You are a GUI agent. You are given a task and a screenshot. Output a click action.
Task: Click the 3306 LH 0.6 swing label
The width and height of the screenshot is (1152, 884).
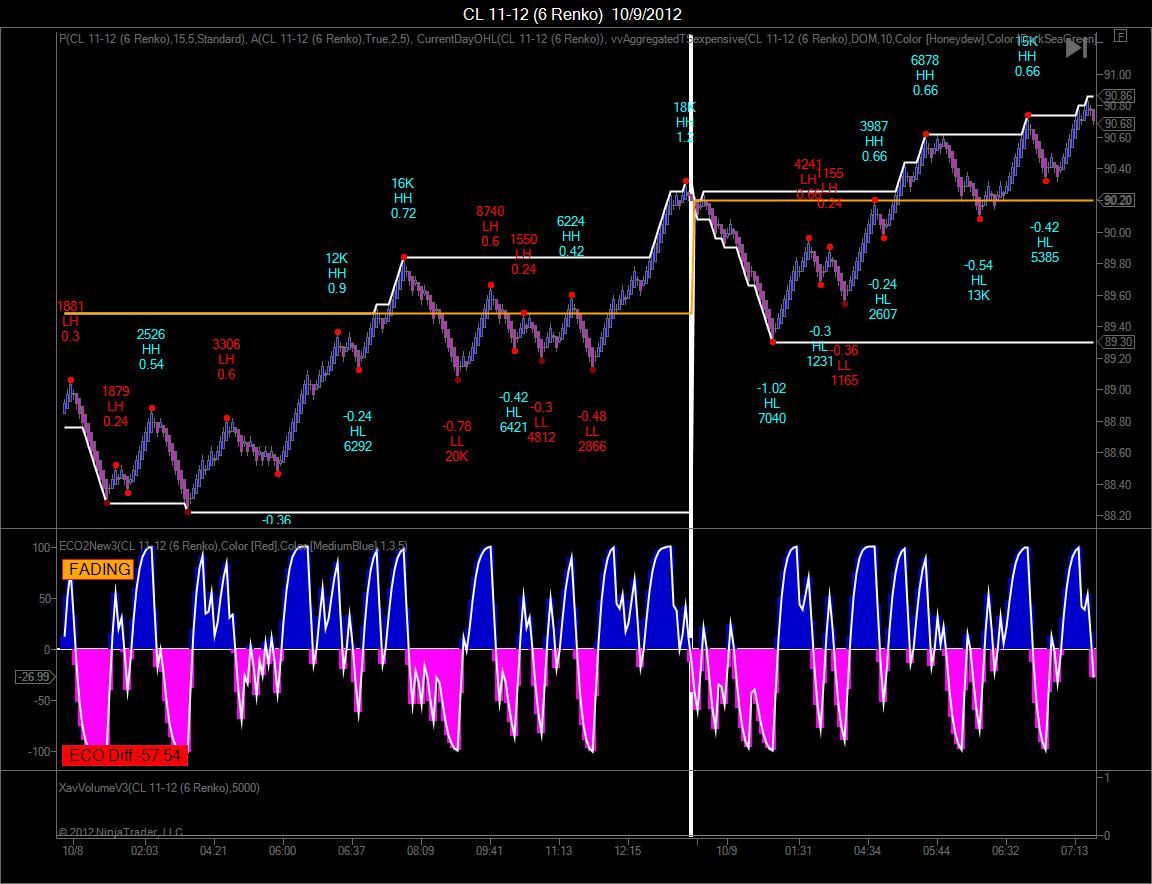[226, 359]
